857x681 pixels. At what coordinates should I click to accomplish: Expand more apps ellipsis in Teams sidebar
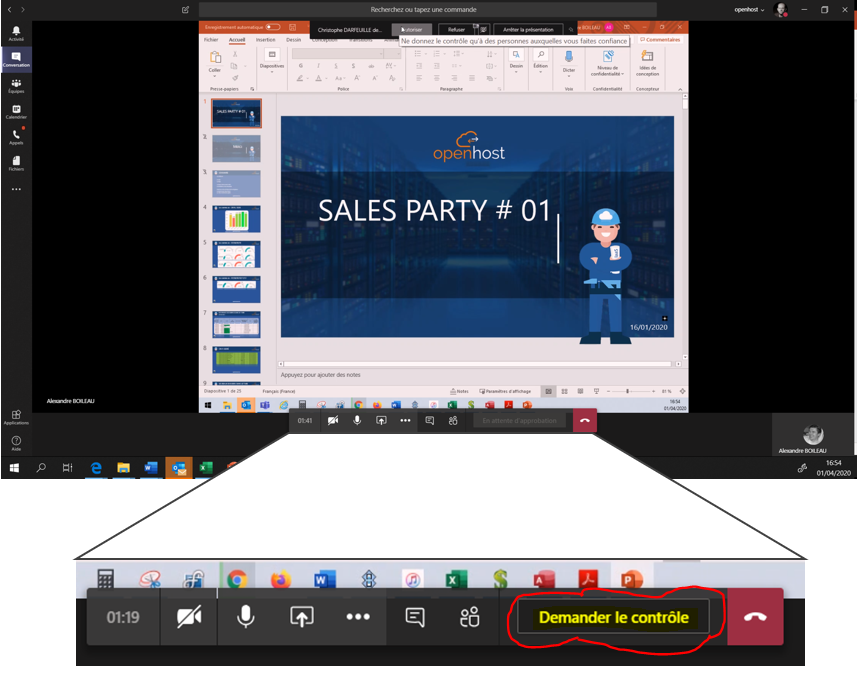16,188
